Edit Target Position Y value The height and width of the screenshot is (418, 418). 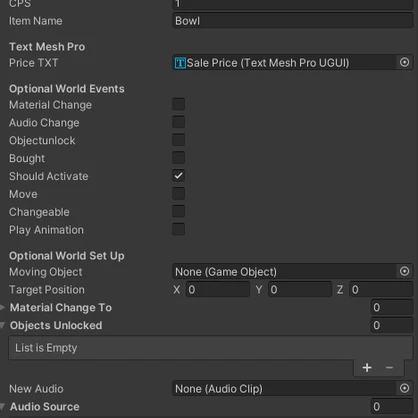coord(300,289)
